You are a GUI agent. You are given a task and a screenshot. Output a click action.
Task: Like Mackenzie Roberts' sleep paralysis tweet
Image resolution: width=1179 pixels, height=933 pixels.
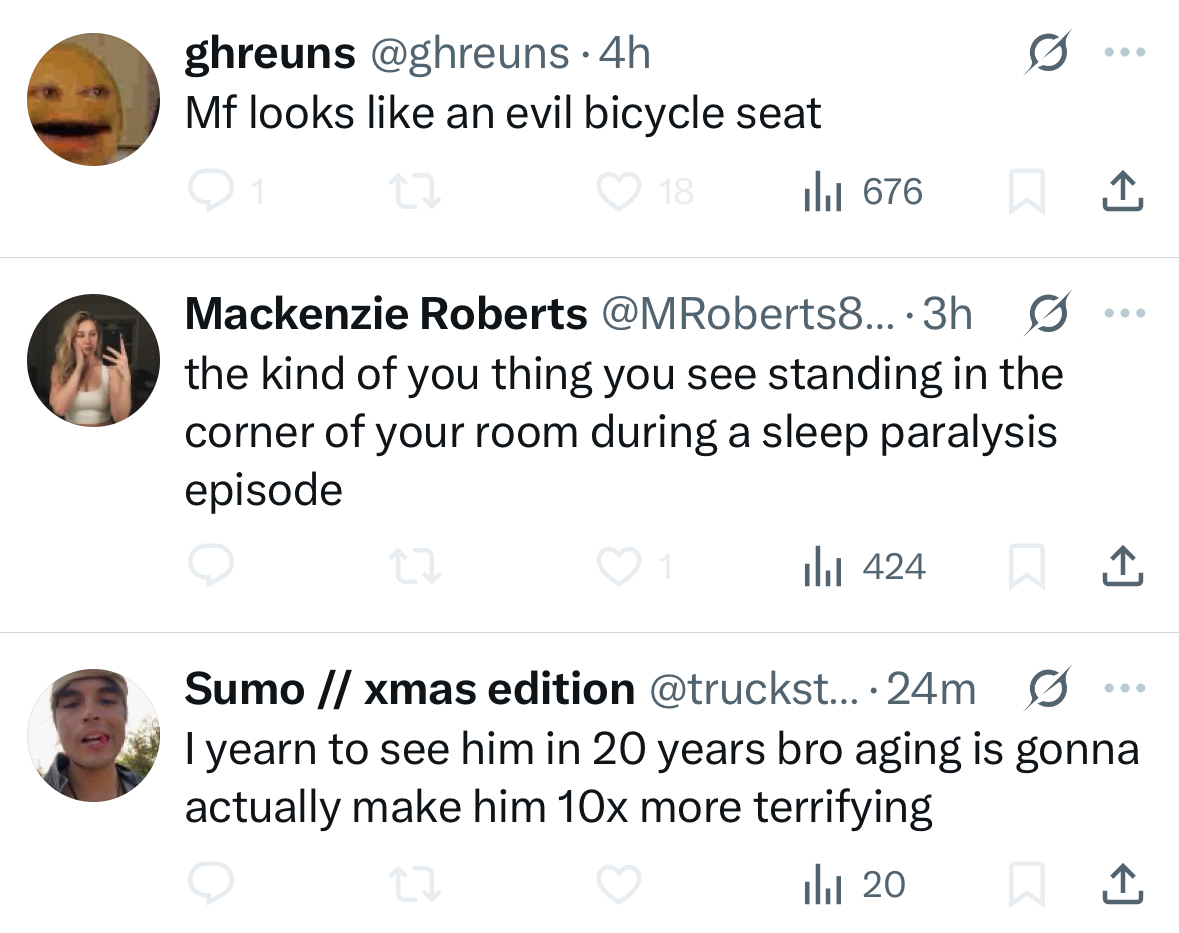click(x=619, y=568)
